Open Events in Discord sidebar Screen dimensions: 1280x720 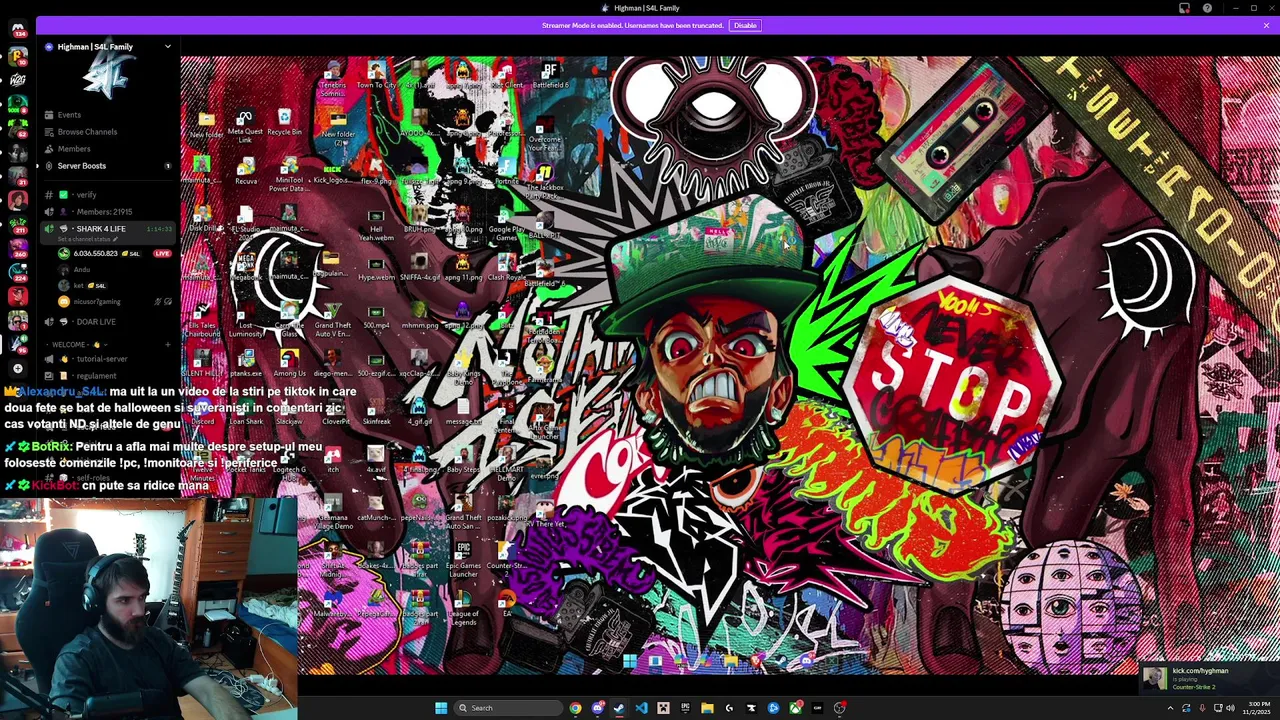pos(69,115)
